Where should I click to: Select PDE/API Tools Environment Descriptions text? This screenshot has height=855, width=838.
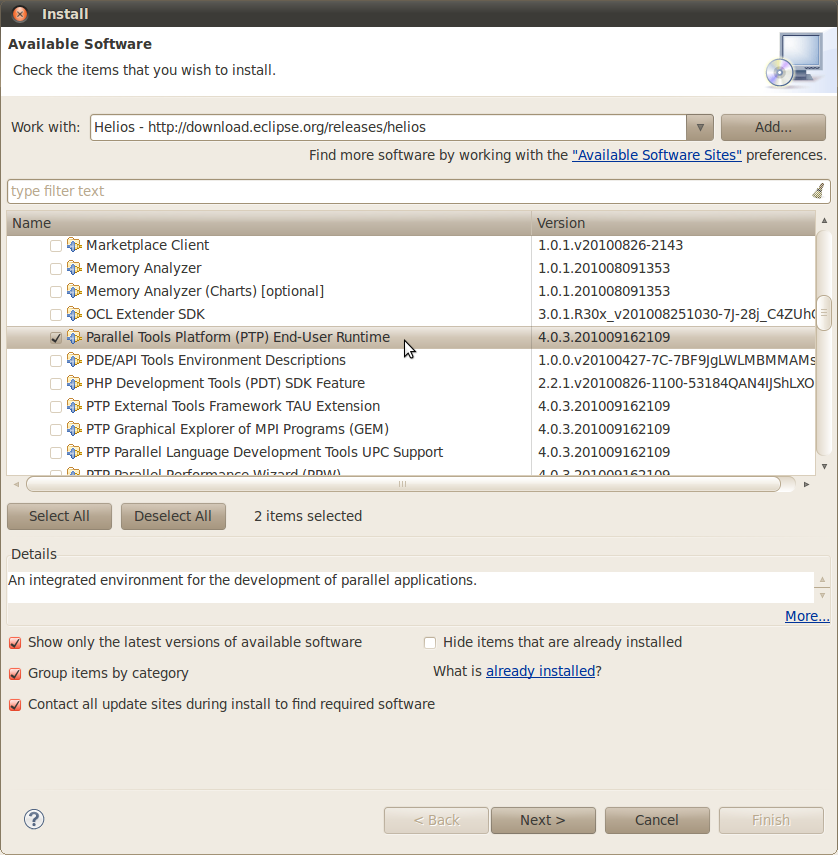click(x=216, y=360)
